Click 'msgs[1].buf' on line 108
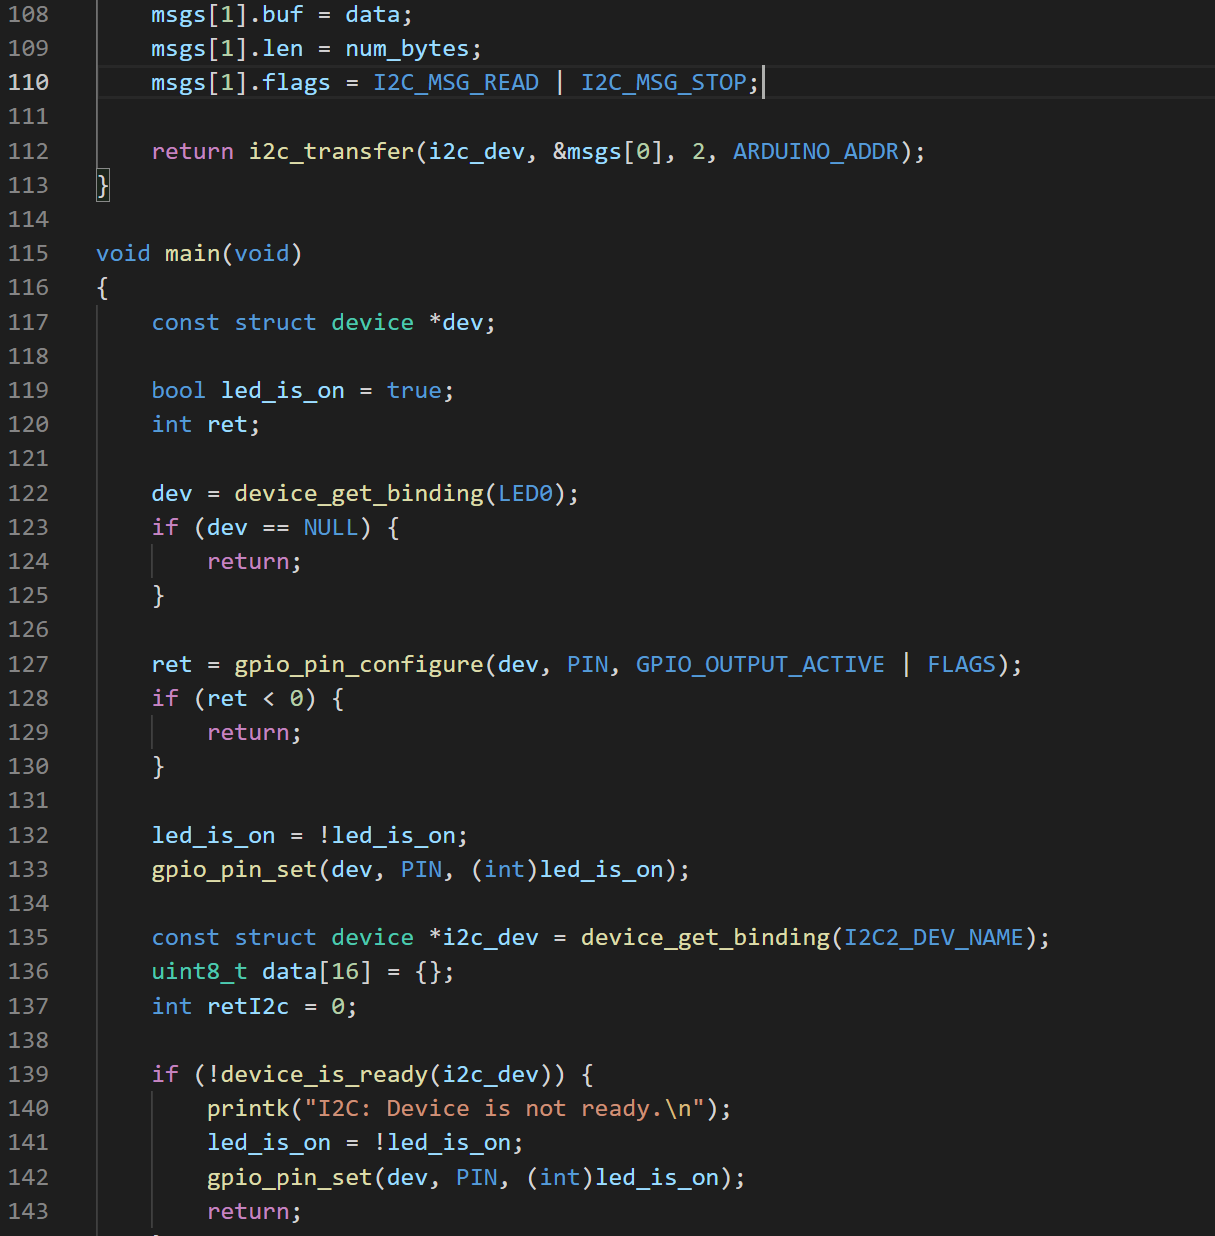The height and width of the screenshot is (1236, 1215). tap(227, 14)
